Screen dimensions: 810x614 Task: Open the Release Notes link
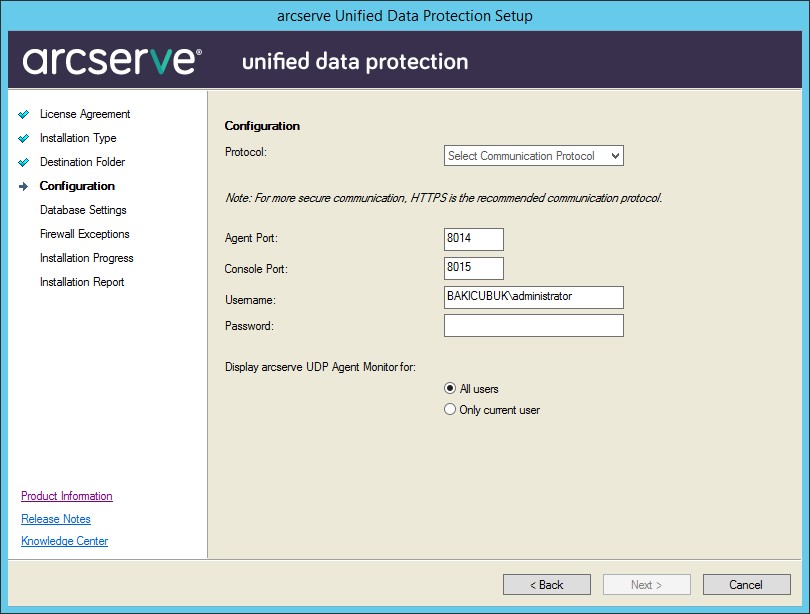(x=56, y=518)
